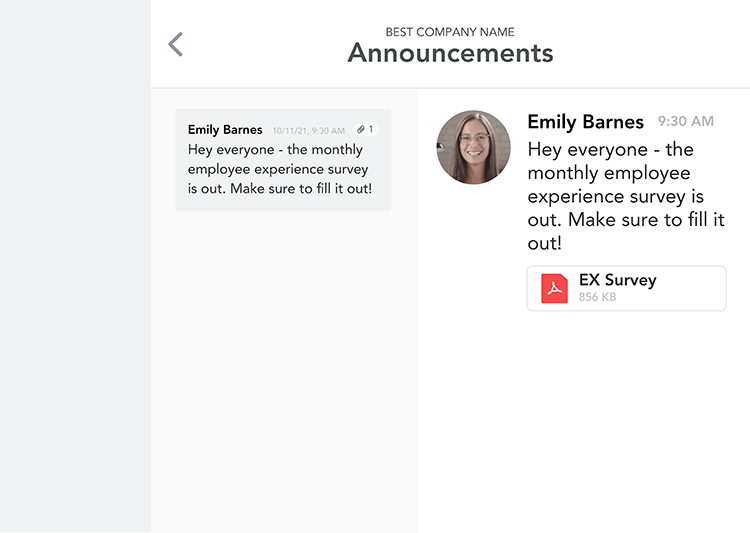This screenshot has height=533, width=750.
Task: Click the 9:30 AM time beside the detail name
Action: (x=685, y=121)
